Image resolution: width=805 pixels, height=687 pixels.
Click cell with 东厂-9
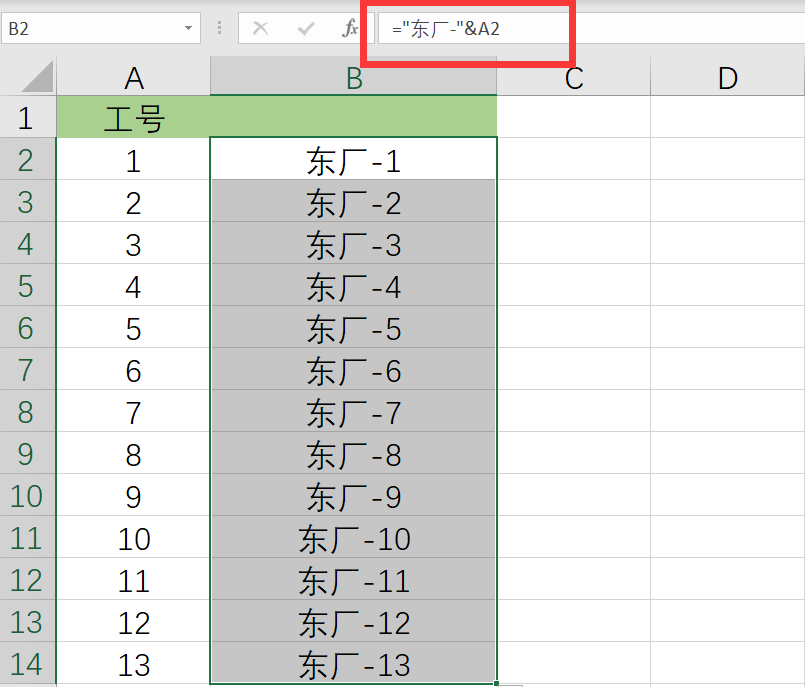[x=354, y=495]
